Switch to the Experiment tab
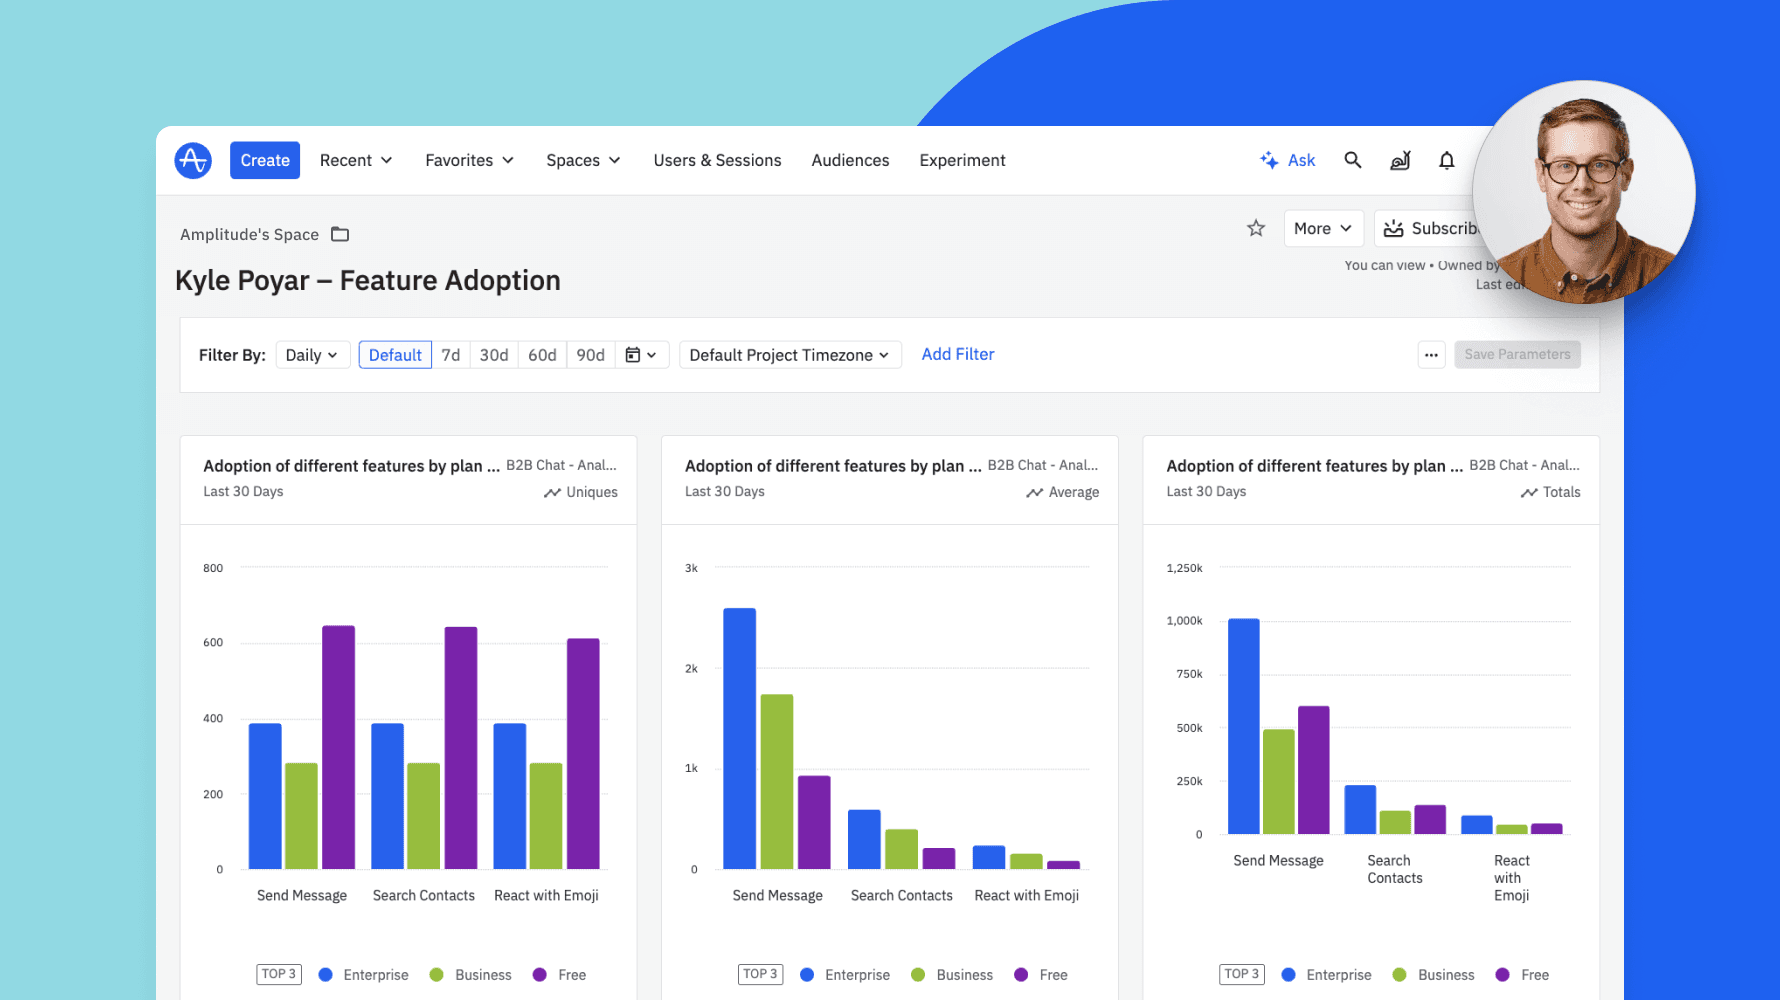The image size is (1780, 1000). point(962,160)
